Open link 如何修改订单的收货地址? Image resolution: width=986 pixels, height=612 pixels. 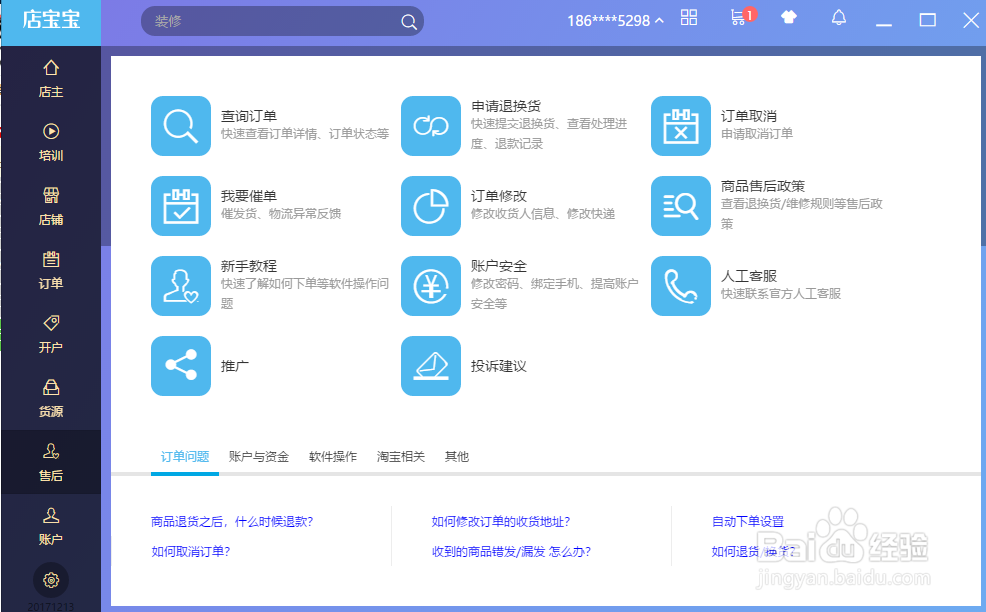coord(501,521)
